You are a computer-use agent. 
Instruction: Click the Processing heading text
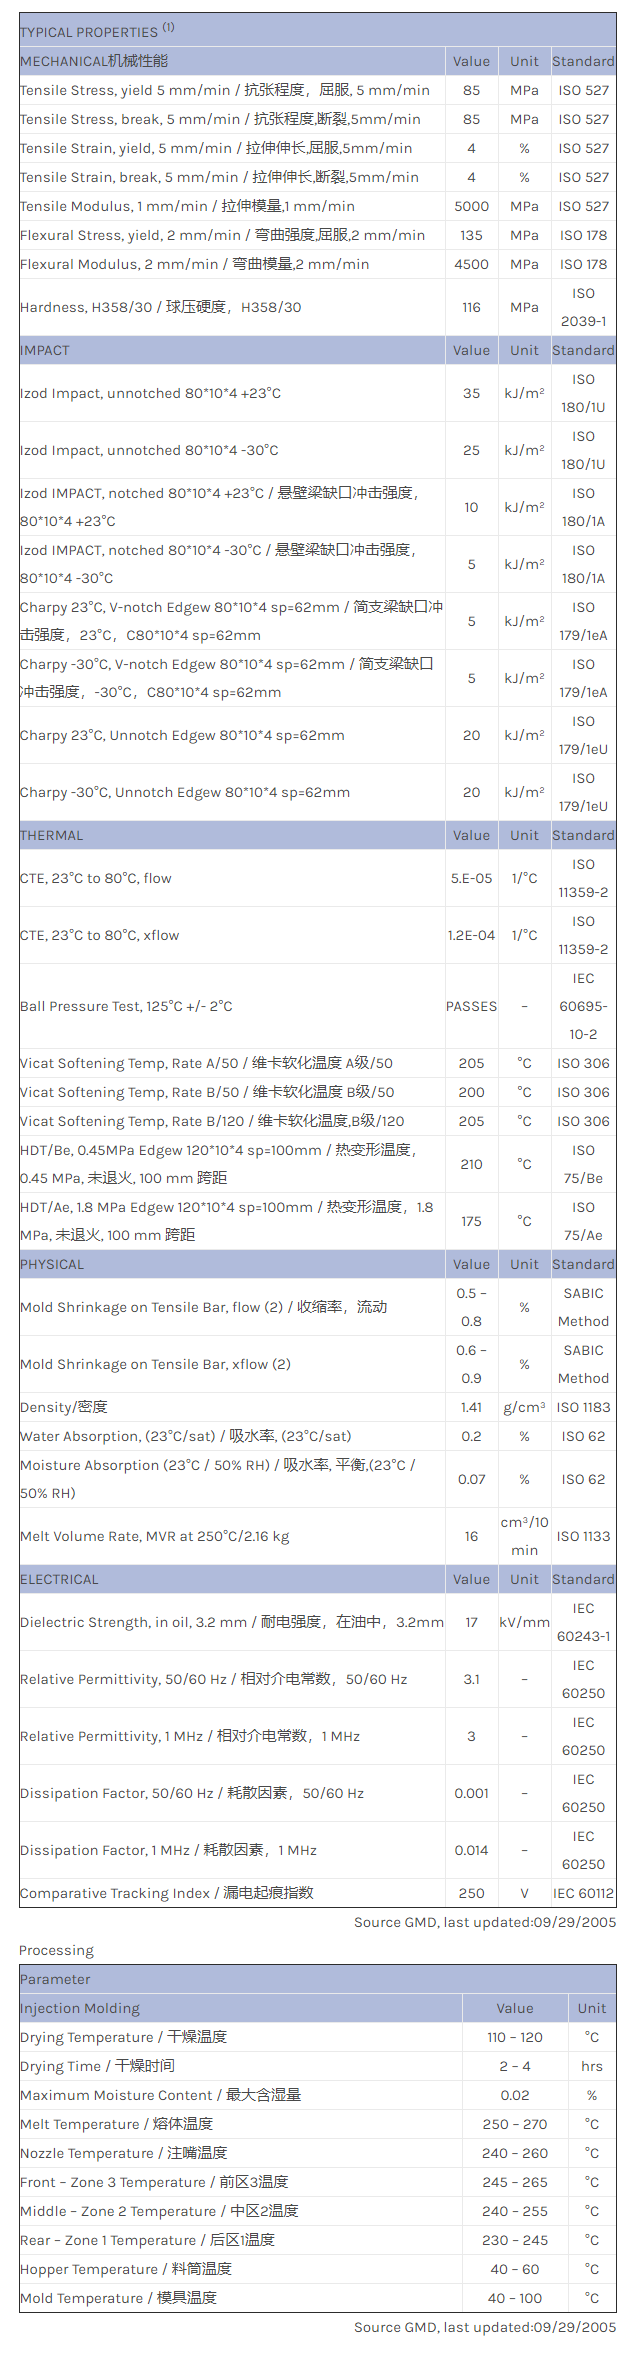(x=56, y=1950)
